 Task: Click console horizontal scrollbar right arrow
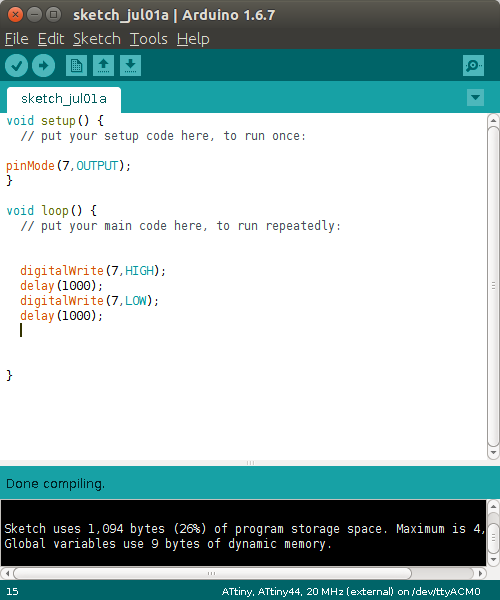coord(480,573)
